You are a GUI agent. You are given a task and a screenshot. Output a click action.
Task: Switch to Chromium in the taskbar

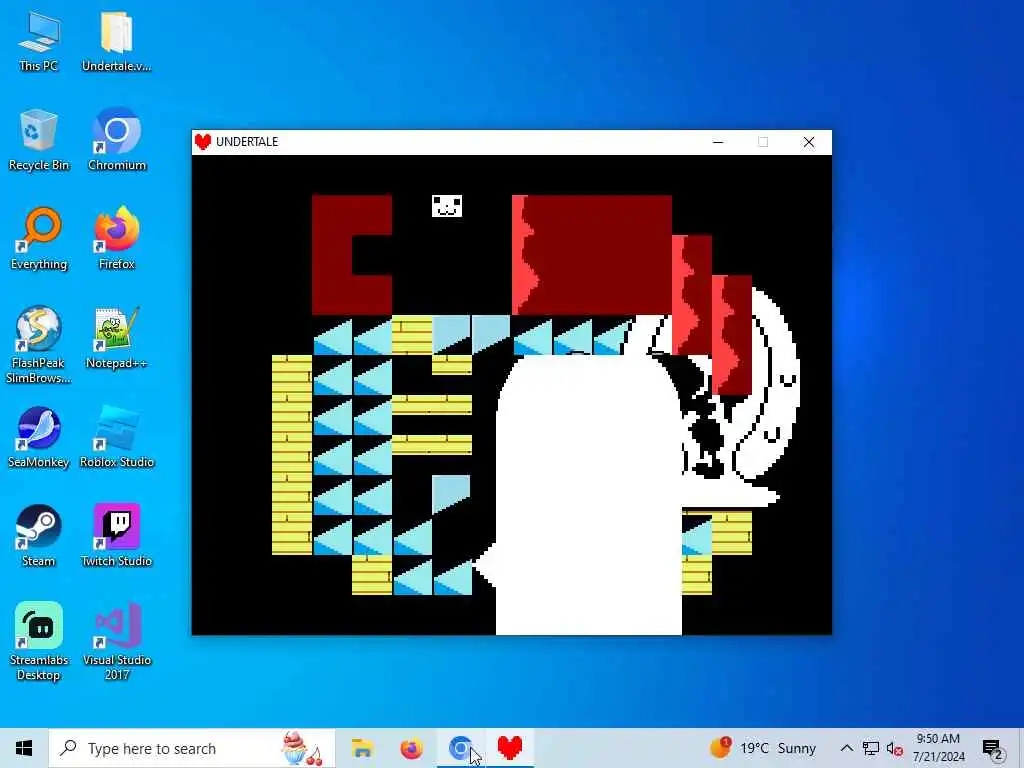click(460, 748)
